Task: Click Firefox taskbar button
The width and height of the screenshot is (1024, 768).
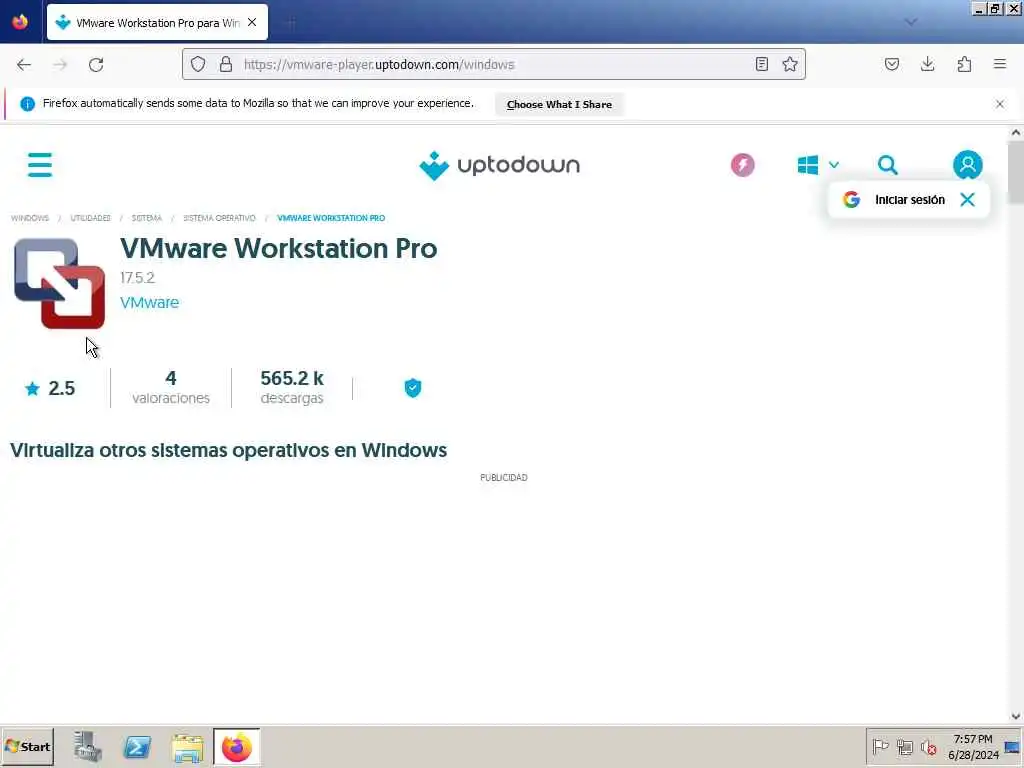Action: click(236, 747)
